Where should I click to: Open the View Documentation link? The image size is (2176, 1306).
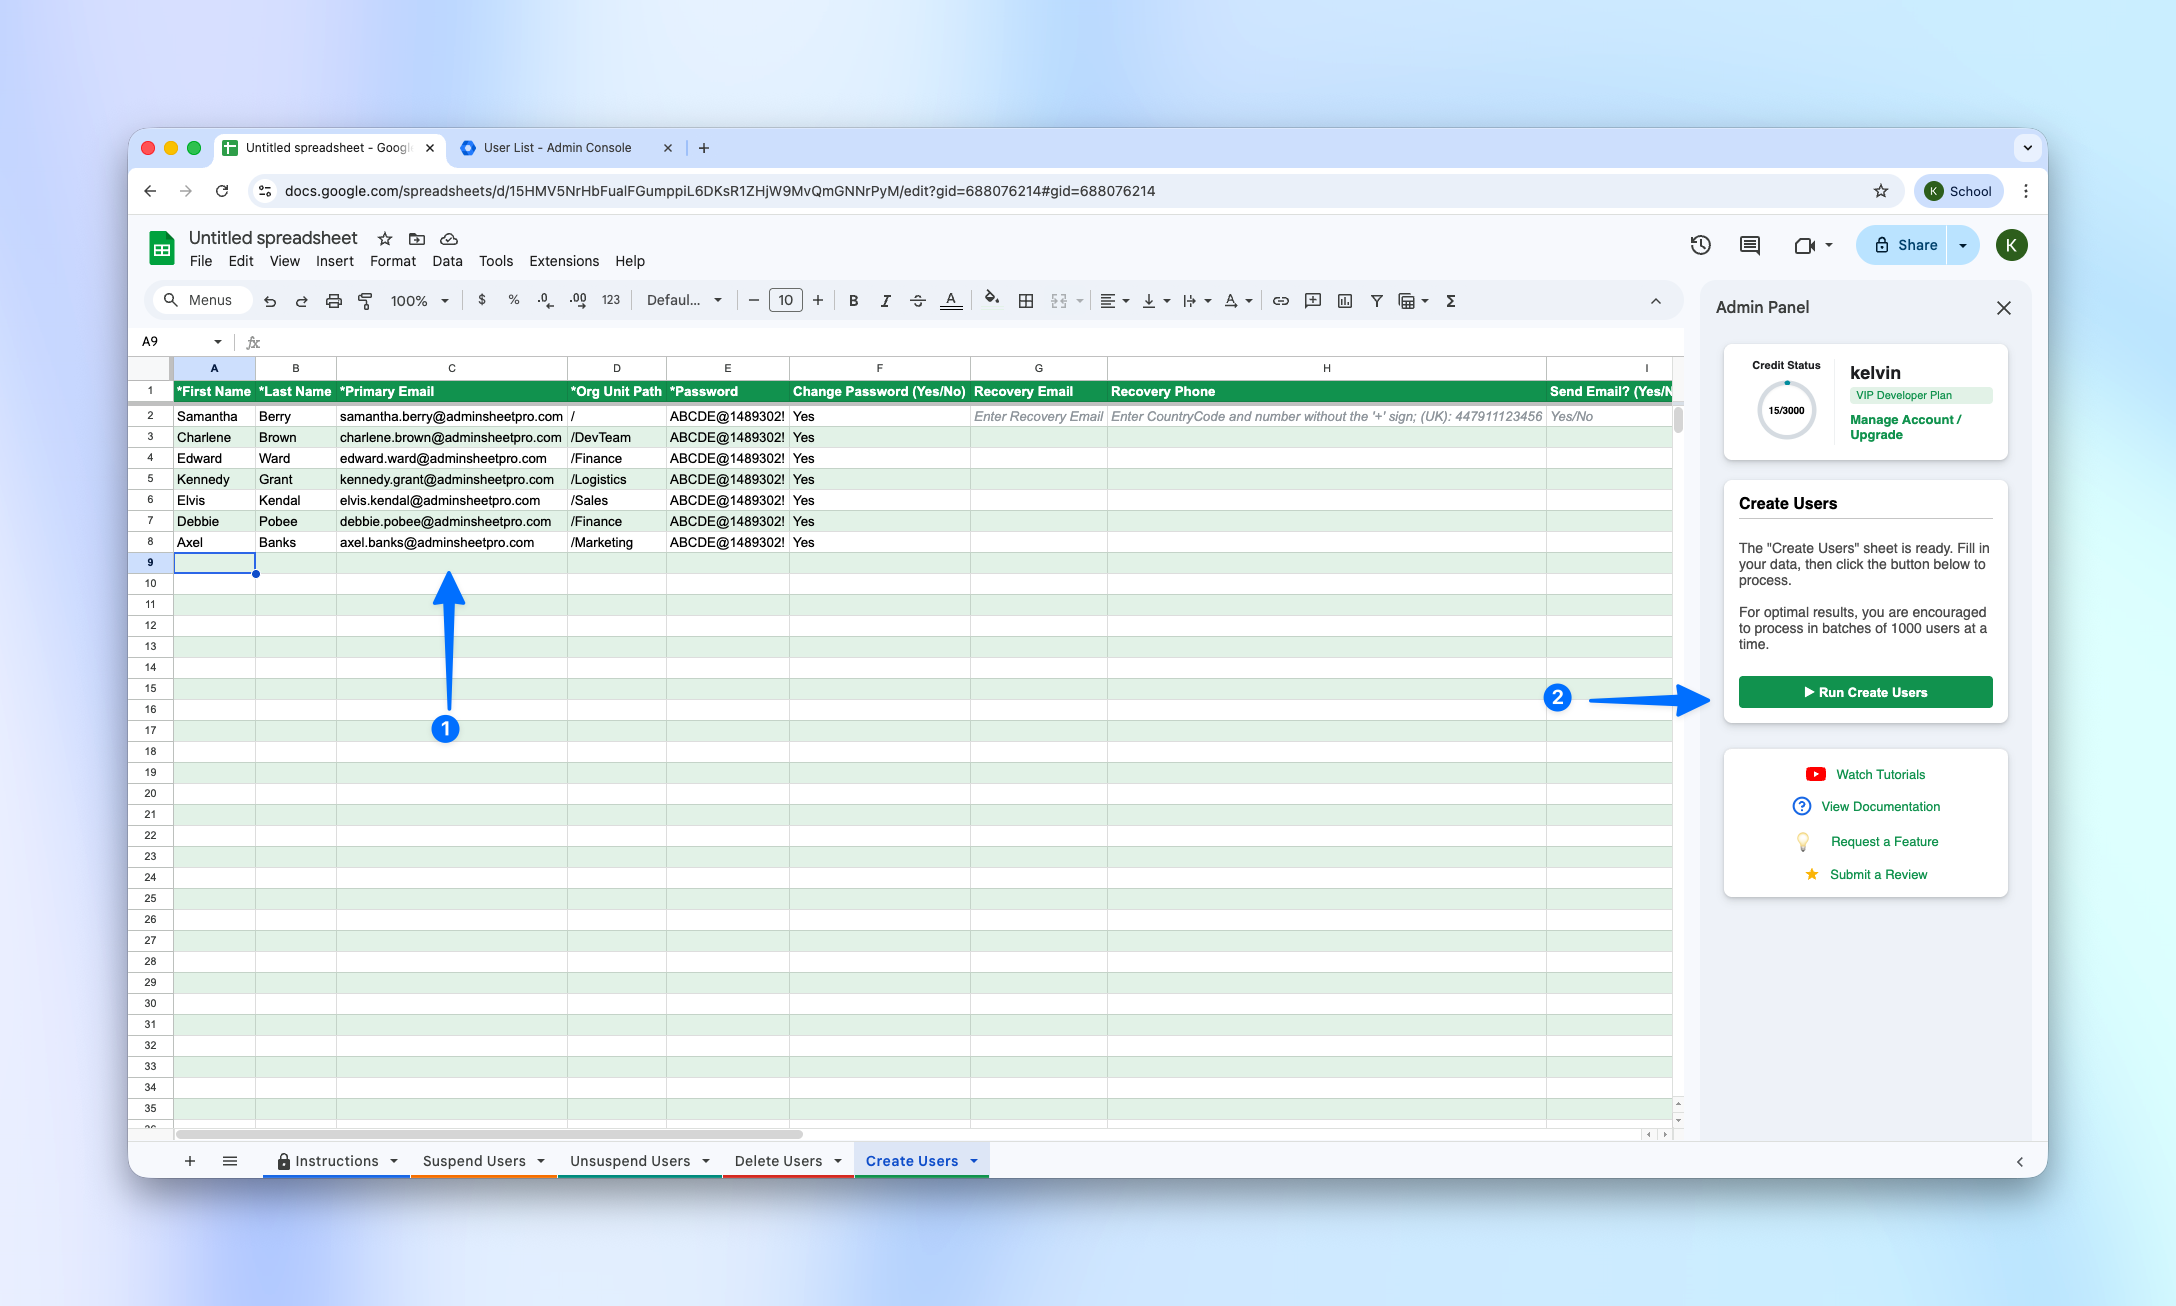point(1880,807)
